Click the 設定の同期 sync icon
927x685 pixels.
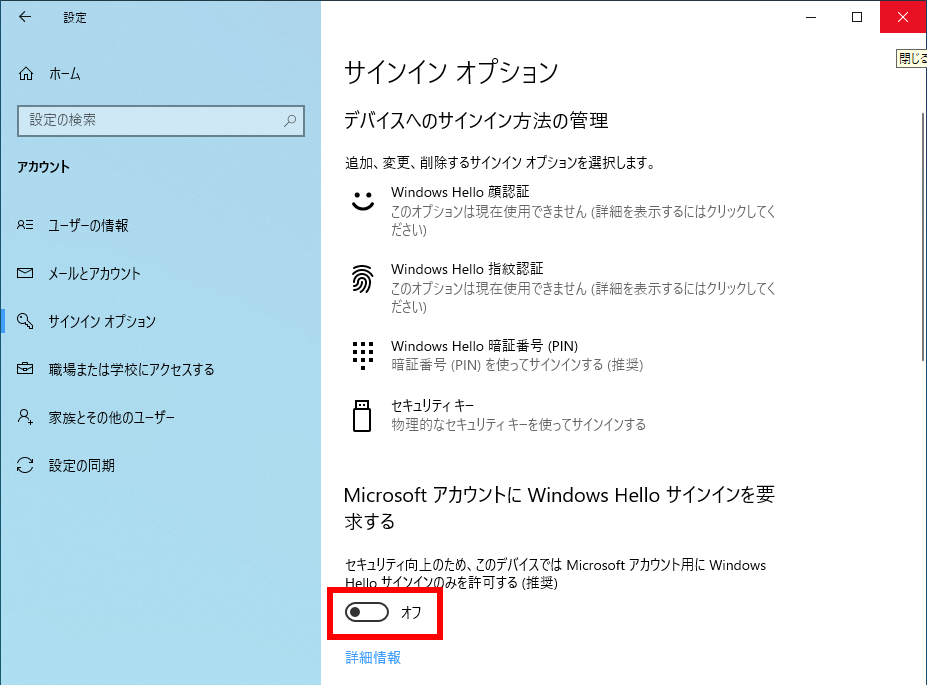tap(25, 465)
